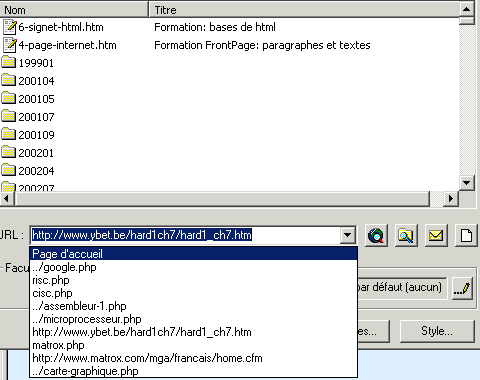Choose ../carte-graphique.php in URL list
This screenshot has height=380, width=480.
click(x=194, y=371)
